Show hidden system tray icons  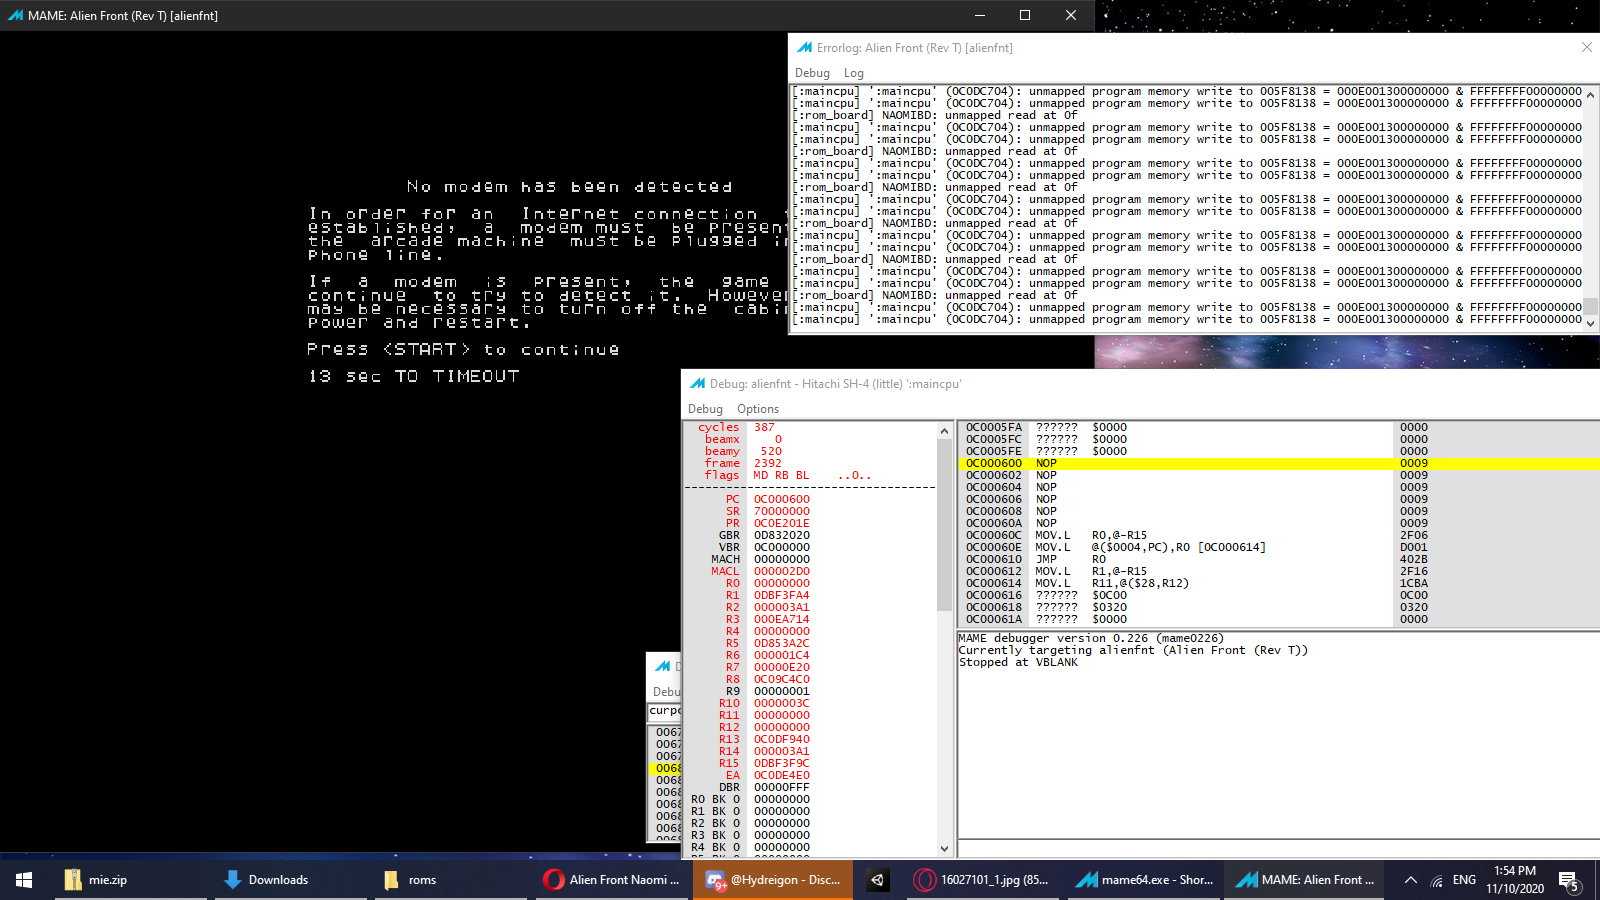pyautogui.click(x=1410, y=880)
